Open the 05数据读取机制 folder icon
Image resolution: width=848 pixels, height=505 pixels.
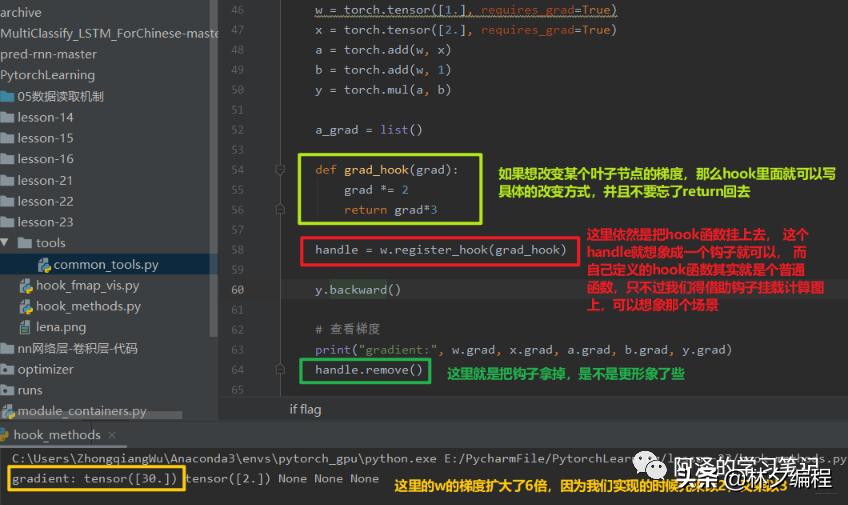tap(8, 97)
